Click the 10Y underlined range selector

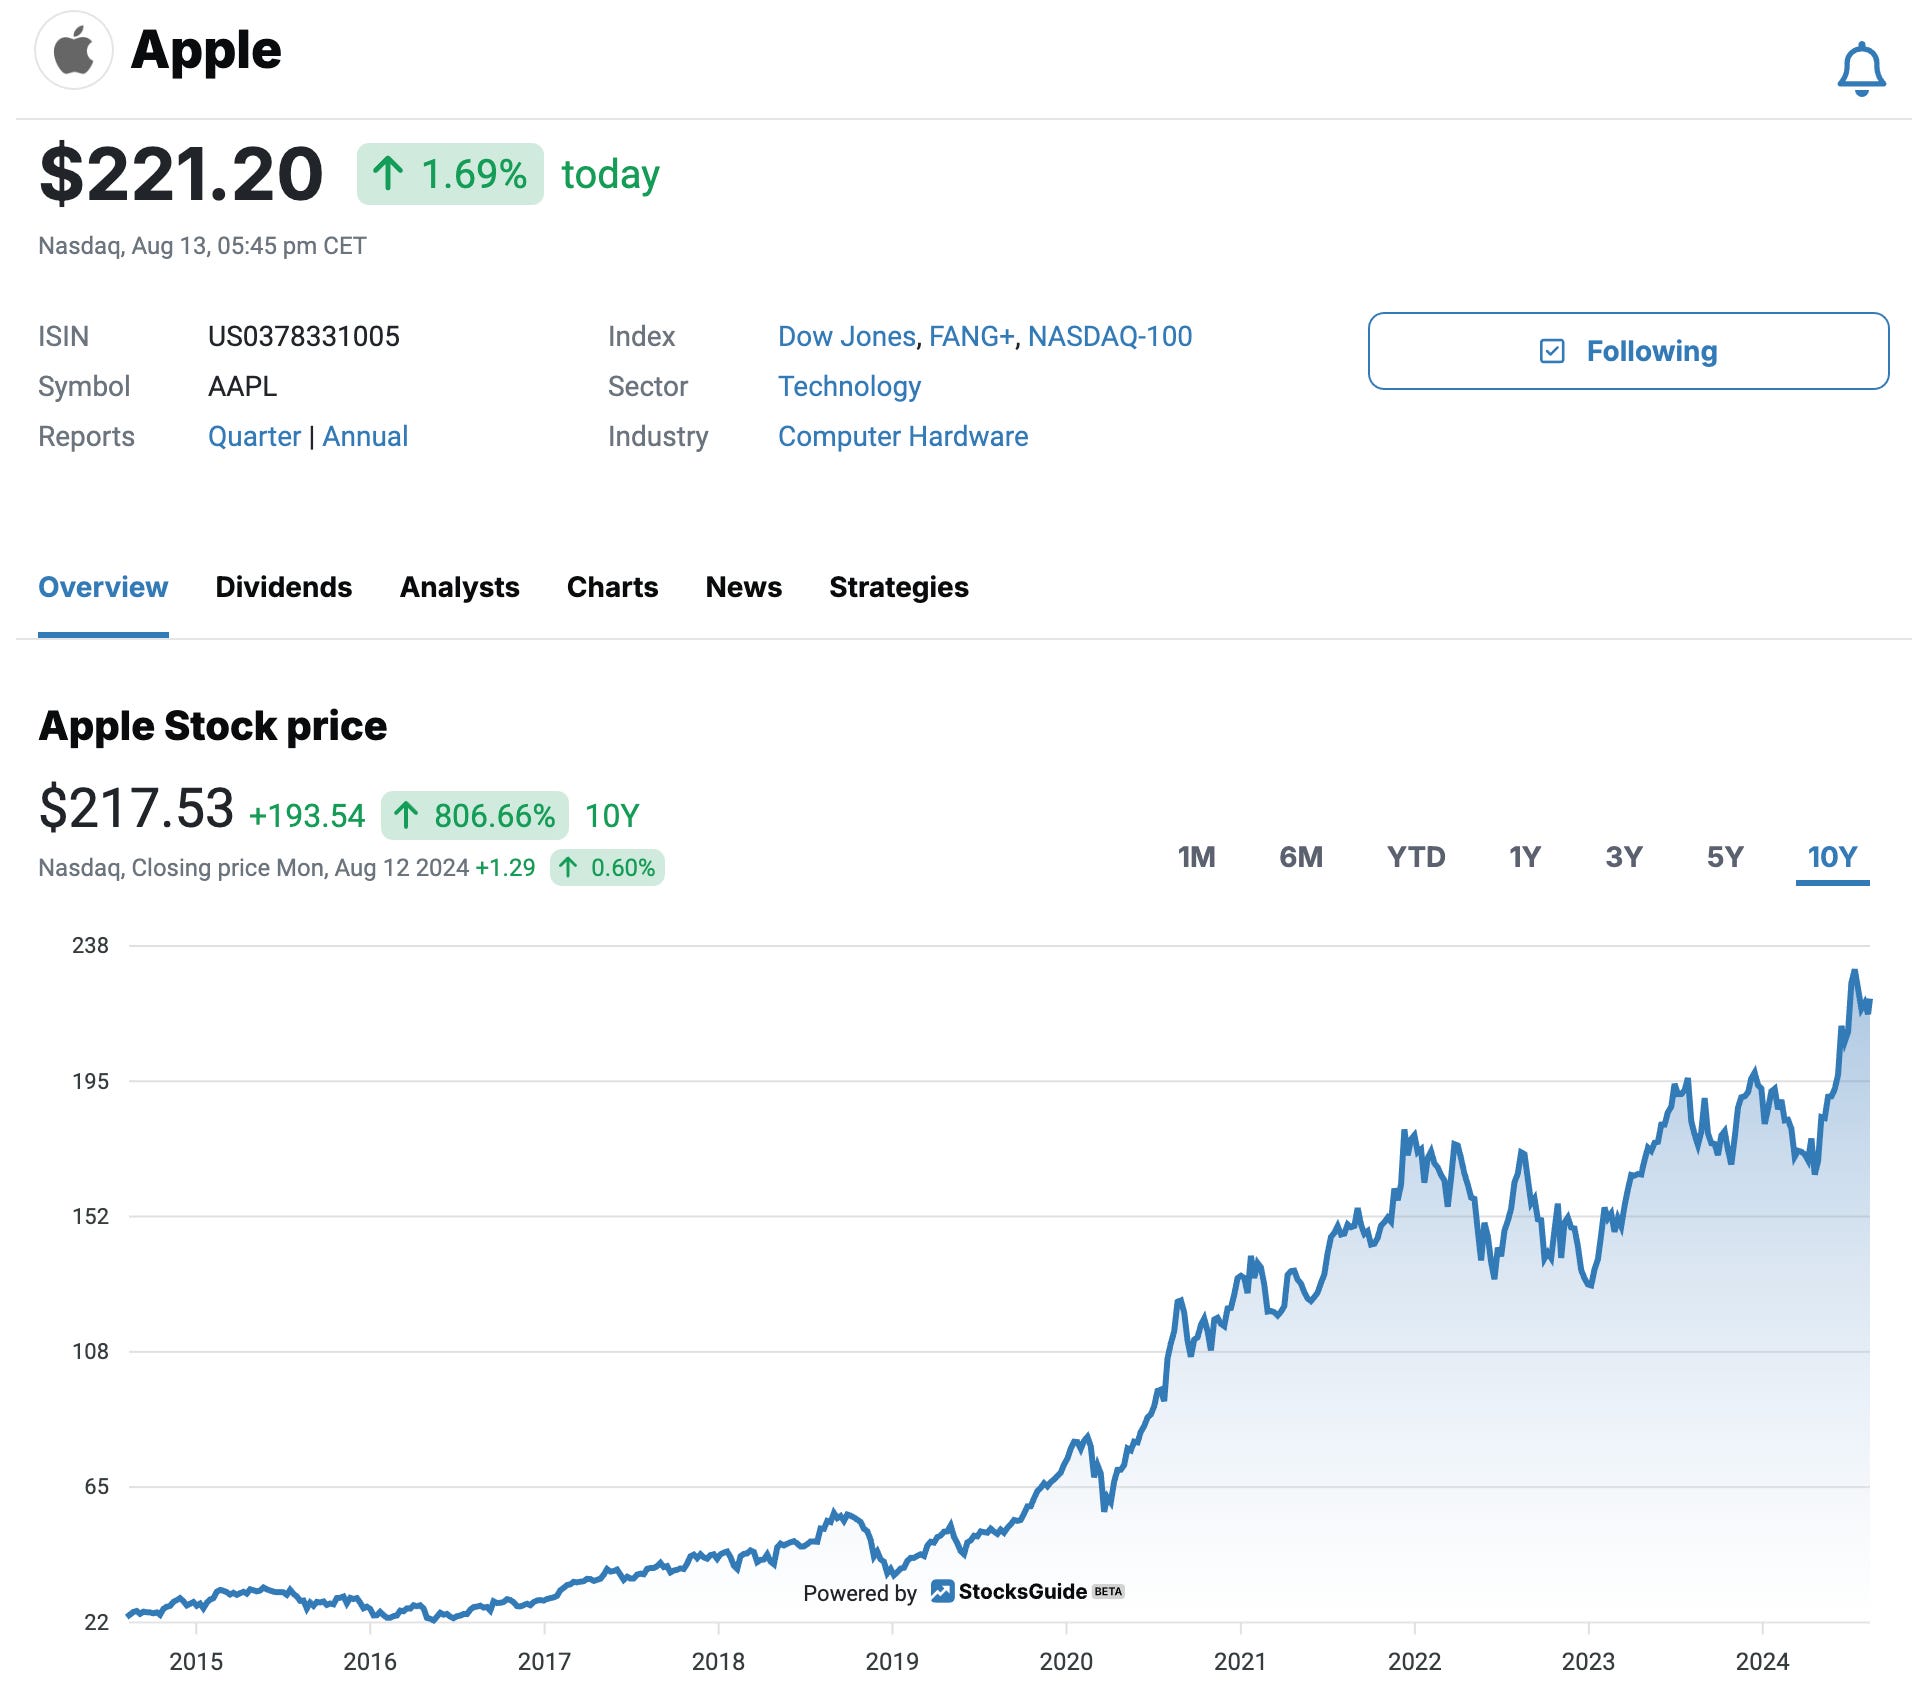(x=1833, y=857)
